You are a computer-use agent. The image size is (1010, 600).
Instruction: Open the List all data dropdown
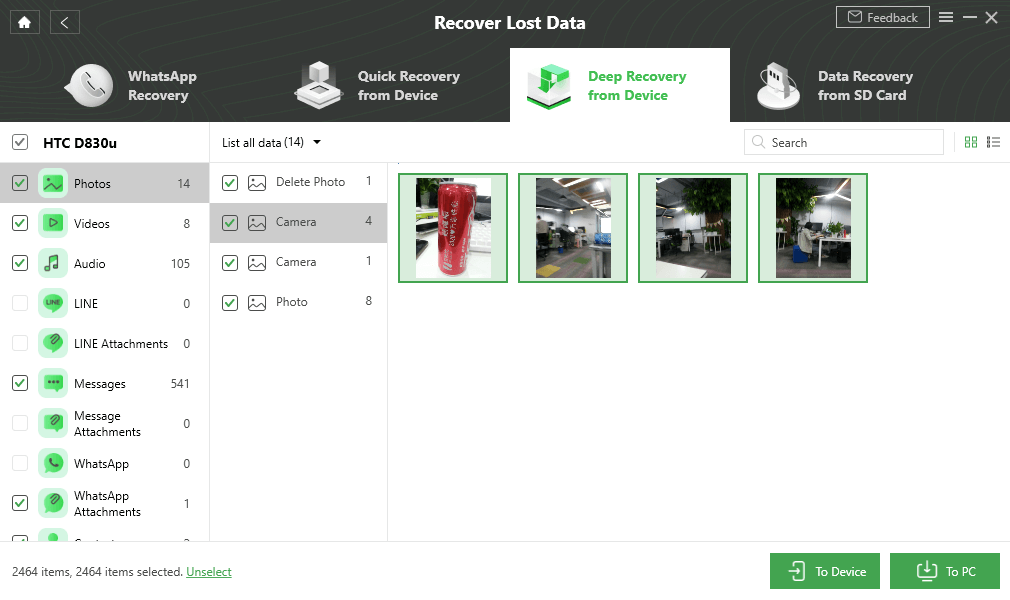(x=270, y=142)
